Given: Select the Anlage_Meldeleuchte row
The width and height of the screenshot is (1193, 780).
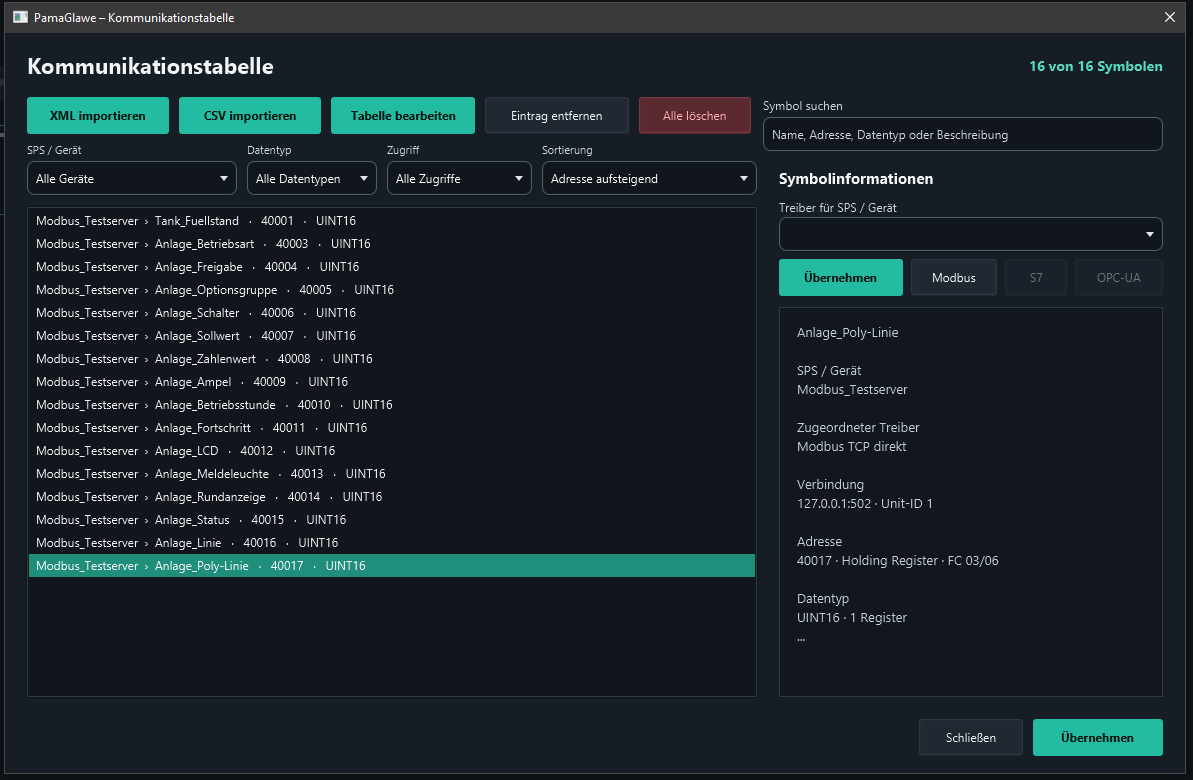Looking at the screenshot, I should [x=392, y=473].
